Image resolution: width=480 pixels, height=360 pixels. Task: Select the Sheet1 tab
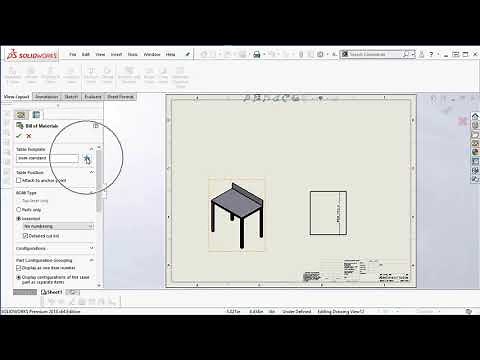(x=52, y=292)
